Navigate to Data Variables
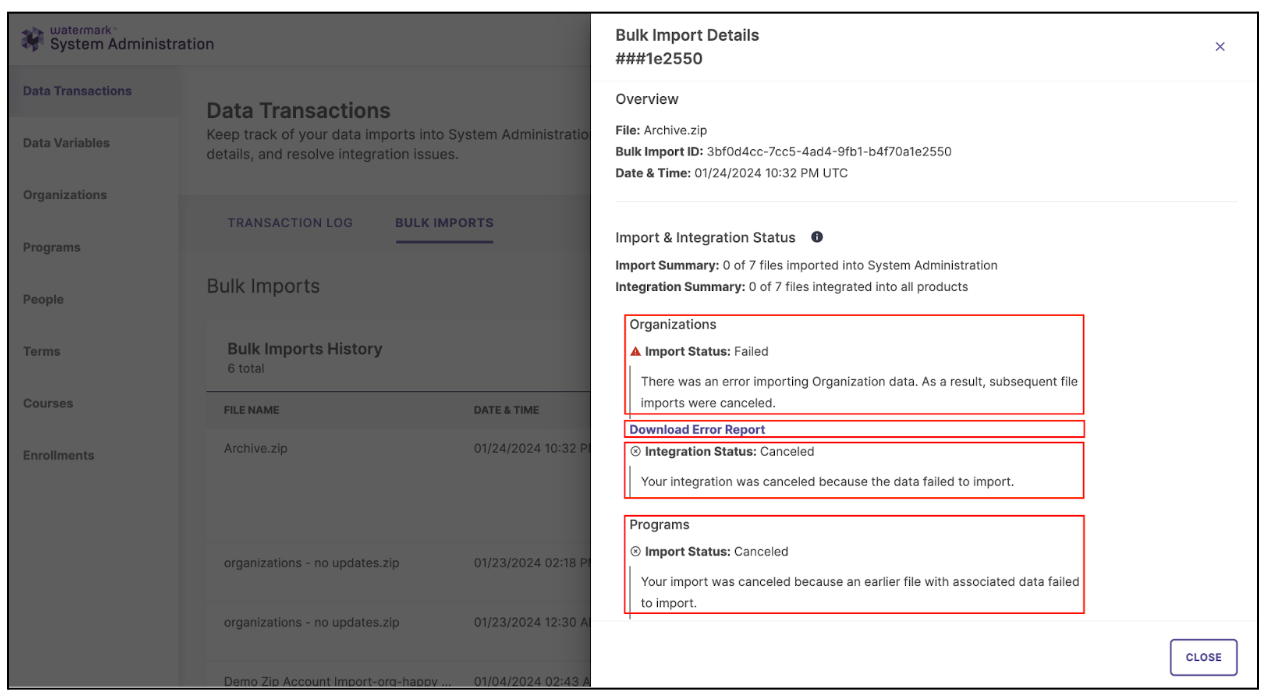This screenshot has width=1265, height=695. tap(64, 143)
